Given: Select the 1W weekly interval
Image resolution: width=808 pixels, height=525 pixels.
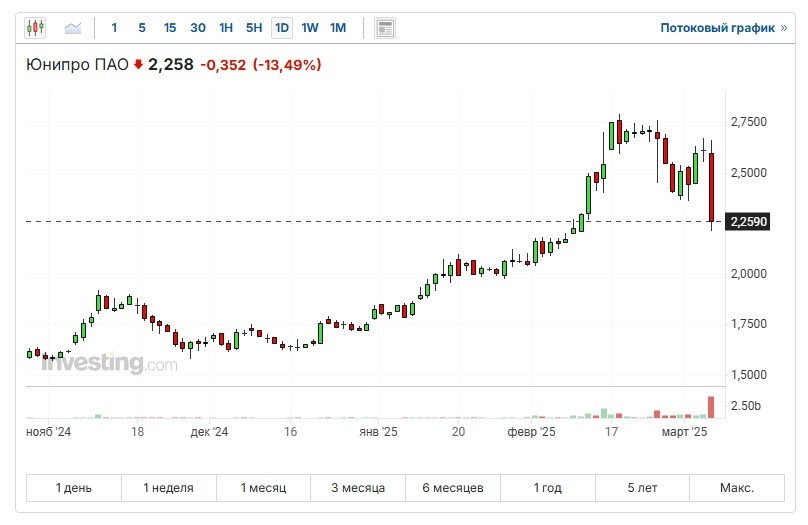Looking at the screenshot, I should click(x=310, y=28).
